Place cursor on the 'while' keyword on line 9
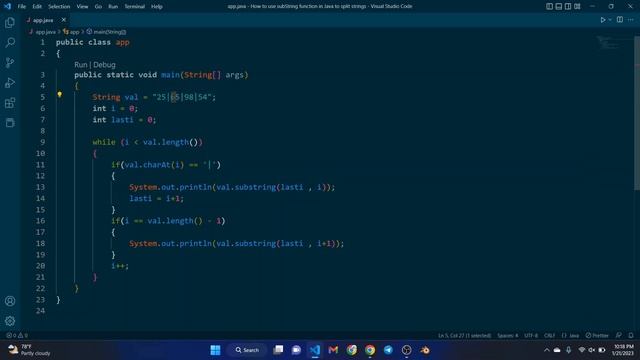The height and width of the screenshot is (360, 640). [x=104, y=142]
